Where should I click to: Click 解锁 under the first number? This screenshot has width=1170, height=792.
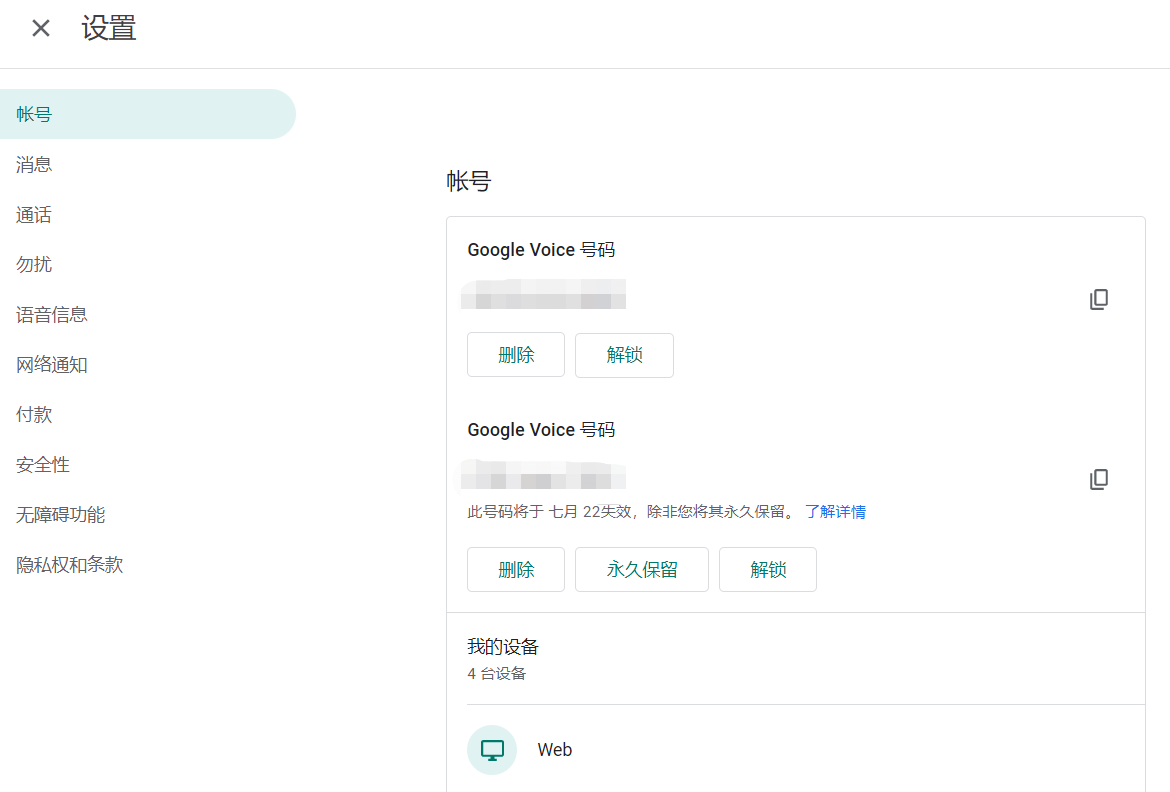click(x=624, y=355)
